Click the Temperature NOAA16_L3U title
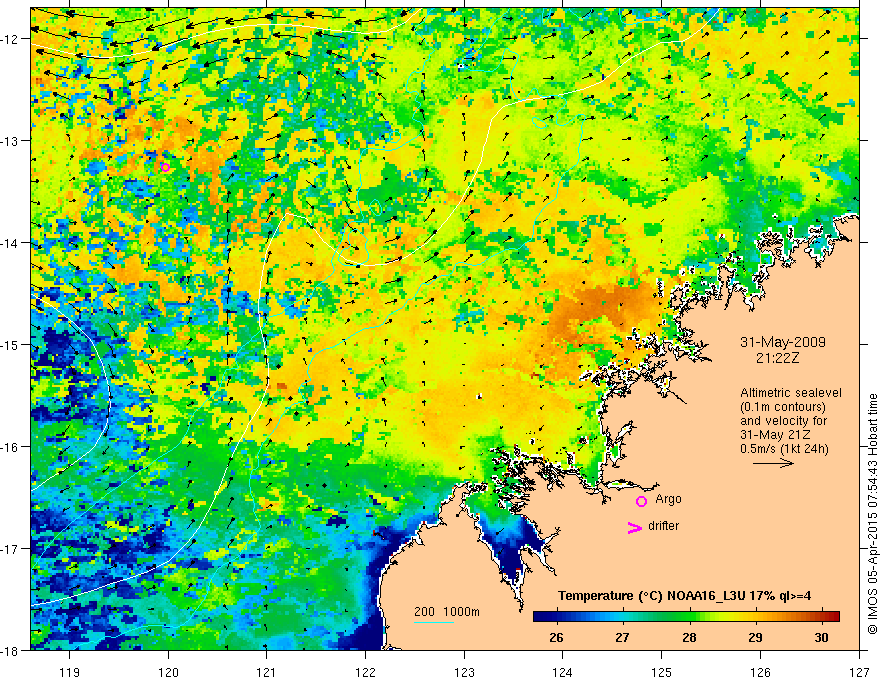Image resolution: width=880 pixels, height=680 pixels. (x=684, y=596)
